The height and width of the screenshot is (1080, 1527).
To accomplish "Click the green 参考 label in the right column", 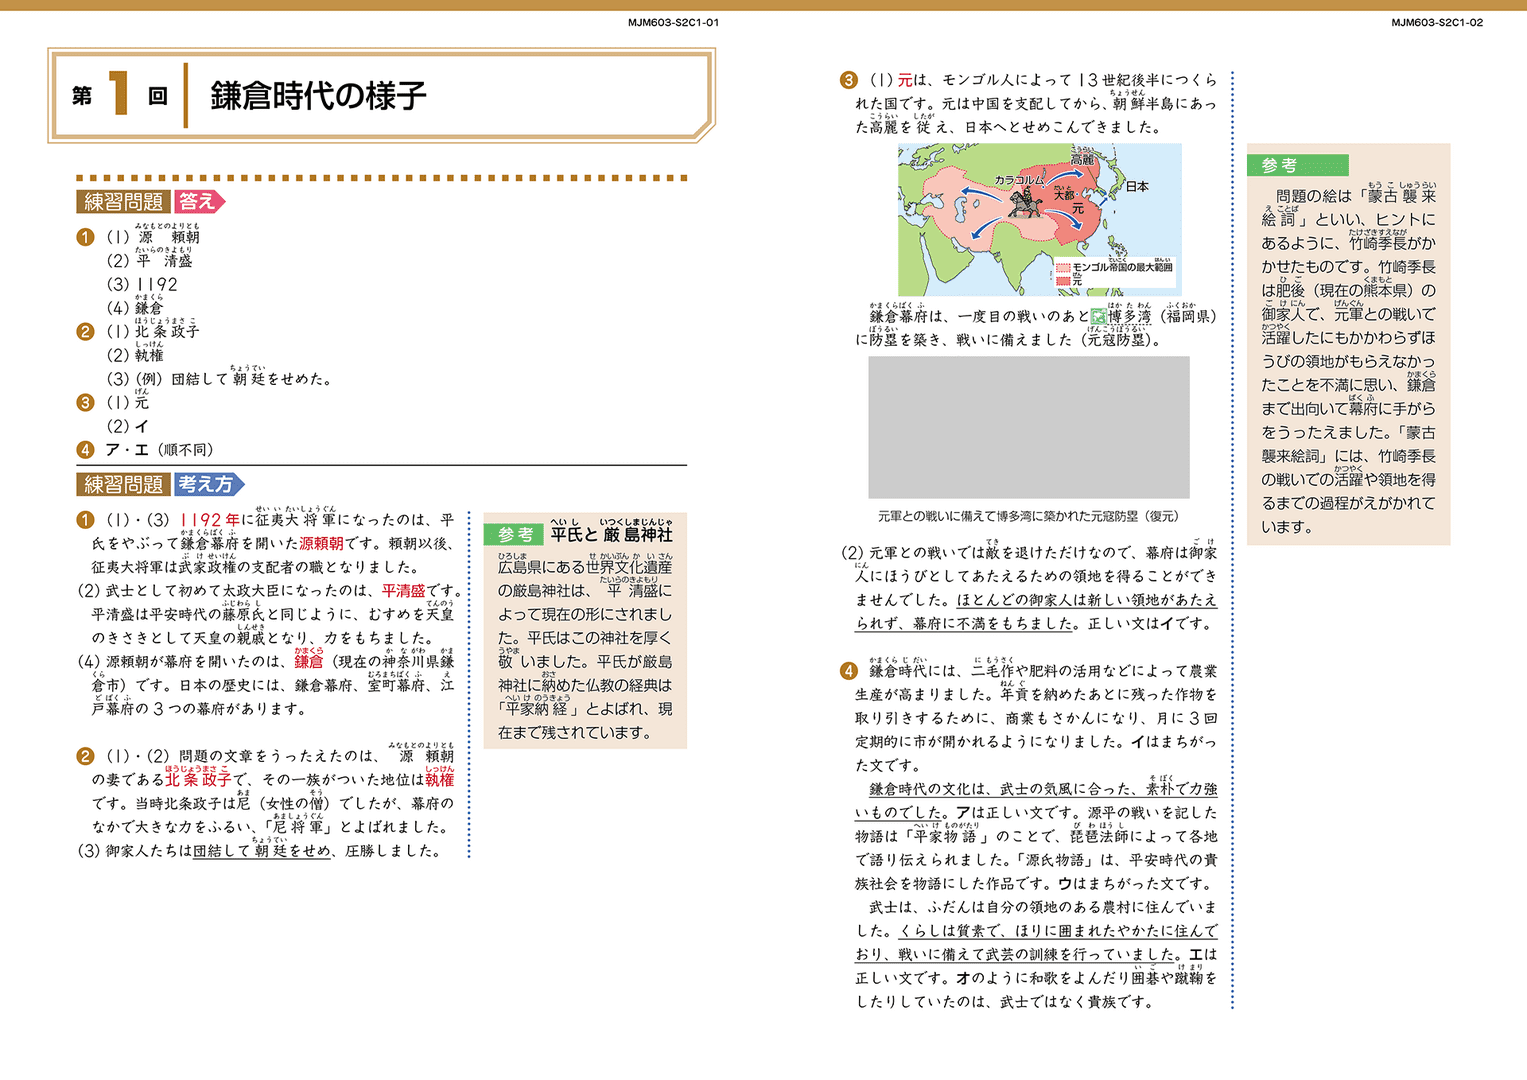I will pos(1297,165).
